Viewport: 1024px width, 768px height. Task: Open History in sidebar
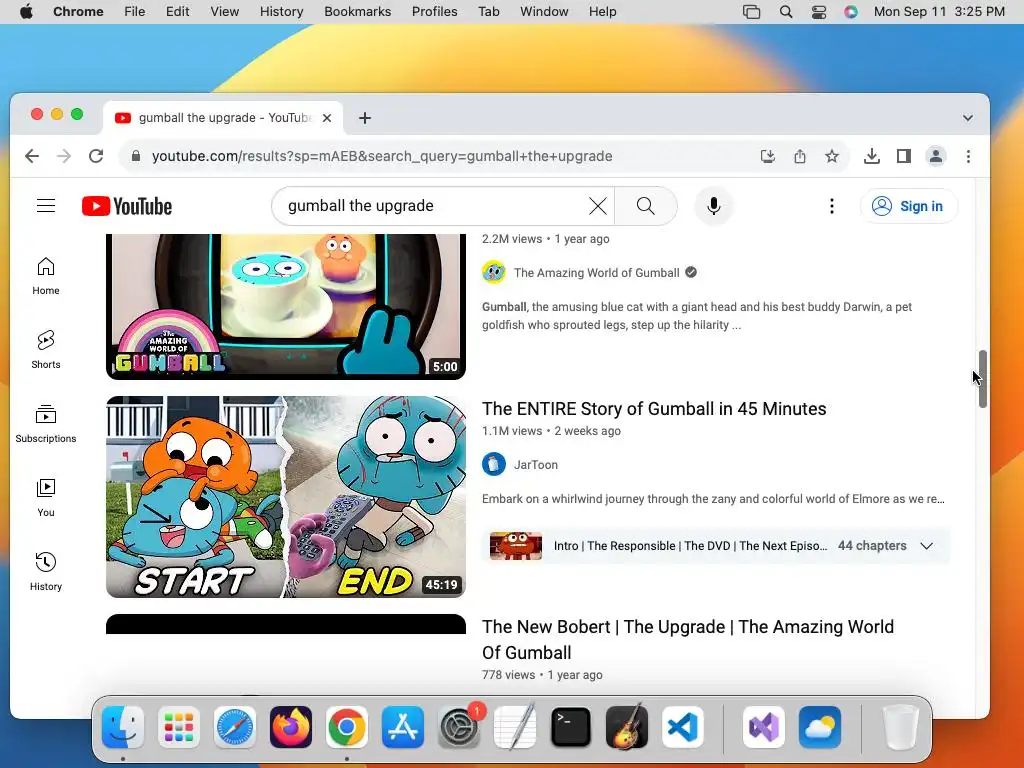point(46,571)
